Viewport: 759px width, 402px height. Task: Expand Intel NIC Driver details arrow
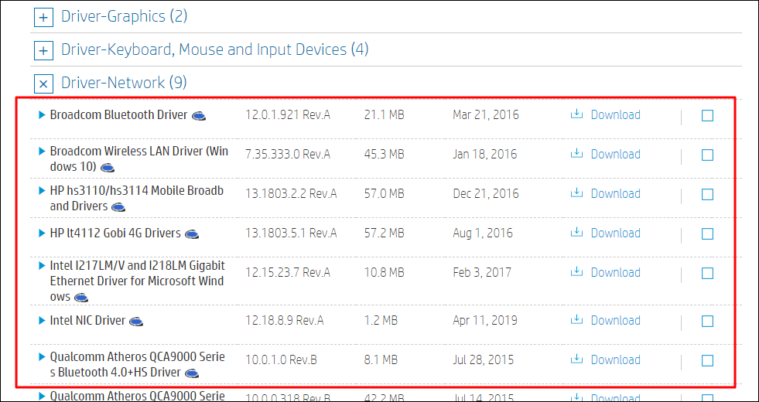[41, 320]
